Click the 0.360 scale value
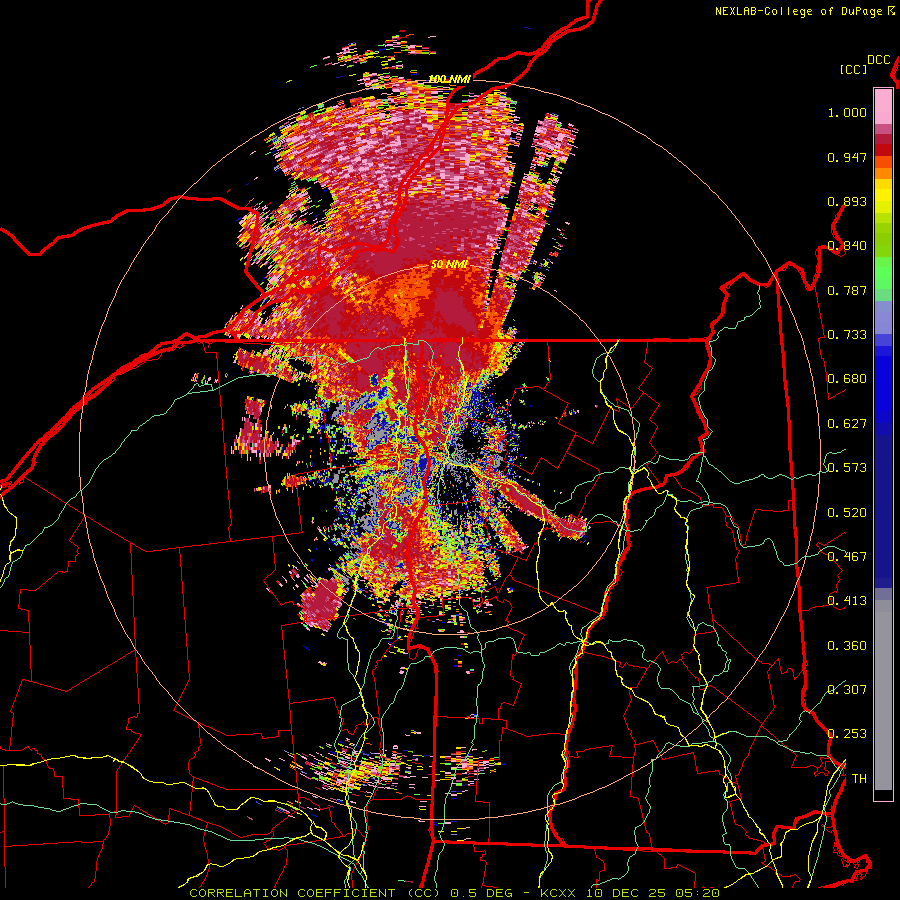This screenshot has height=900, width=900. click(847, 646)
